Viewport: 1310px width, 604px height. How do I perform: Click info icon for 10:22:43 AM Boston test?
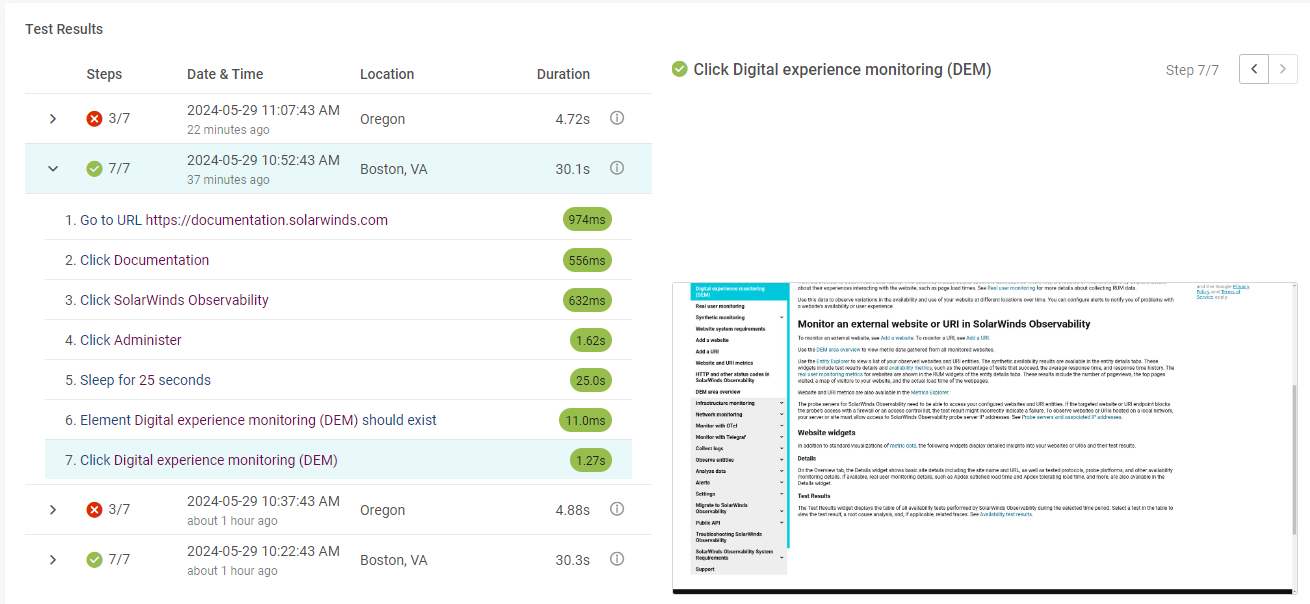pos(617,559)
